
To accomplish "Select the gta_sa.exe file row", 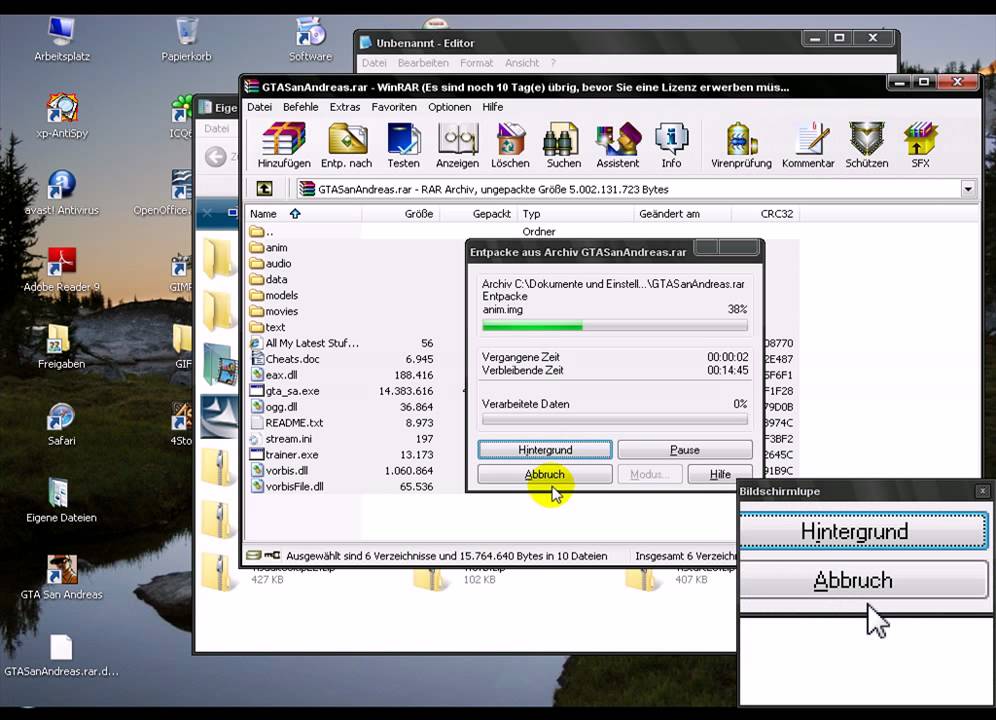I will click(292, 391).
